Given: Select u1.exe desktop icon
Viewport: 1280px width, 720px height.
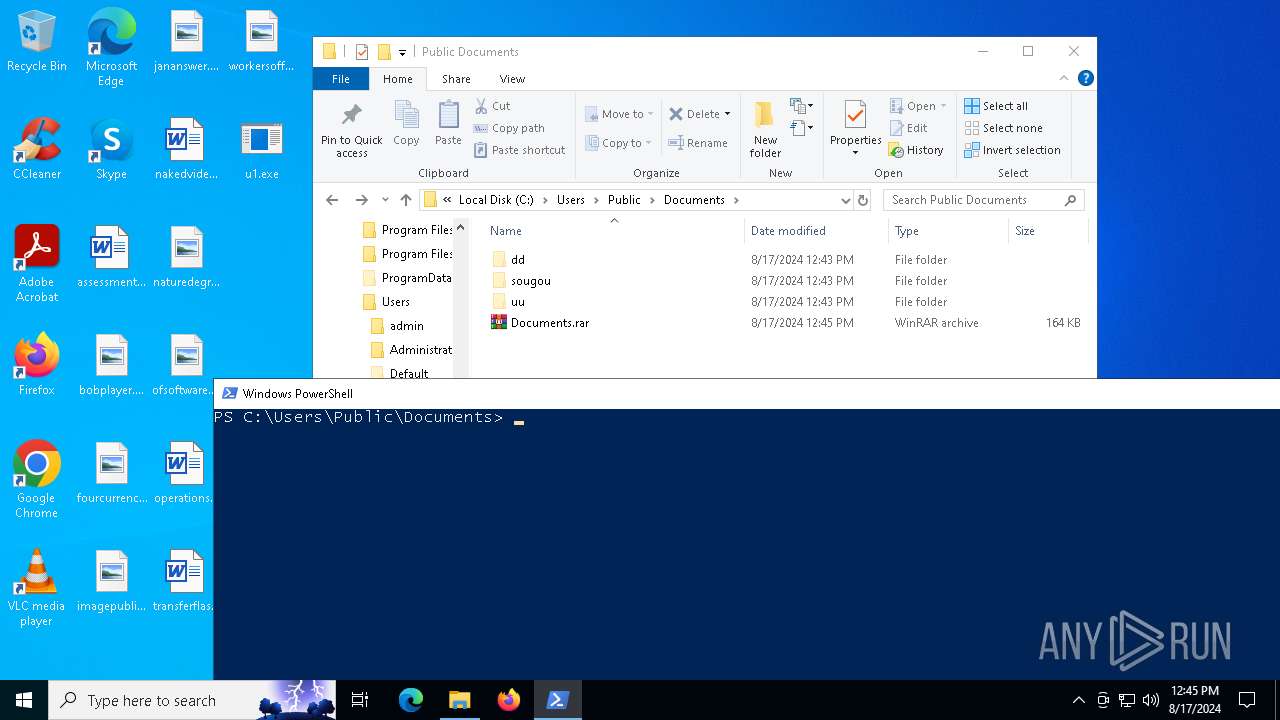Looking at the screenshot, I should (x=262, y=149).
